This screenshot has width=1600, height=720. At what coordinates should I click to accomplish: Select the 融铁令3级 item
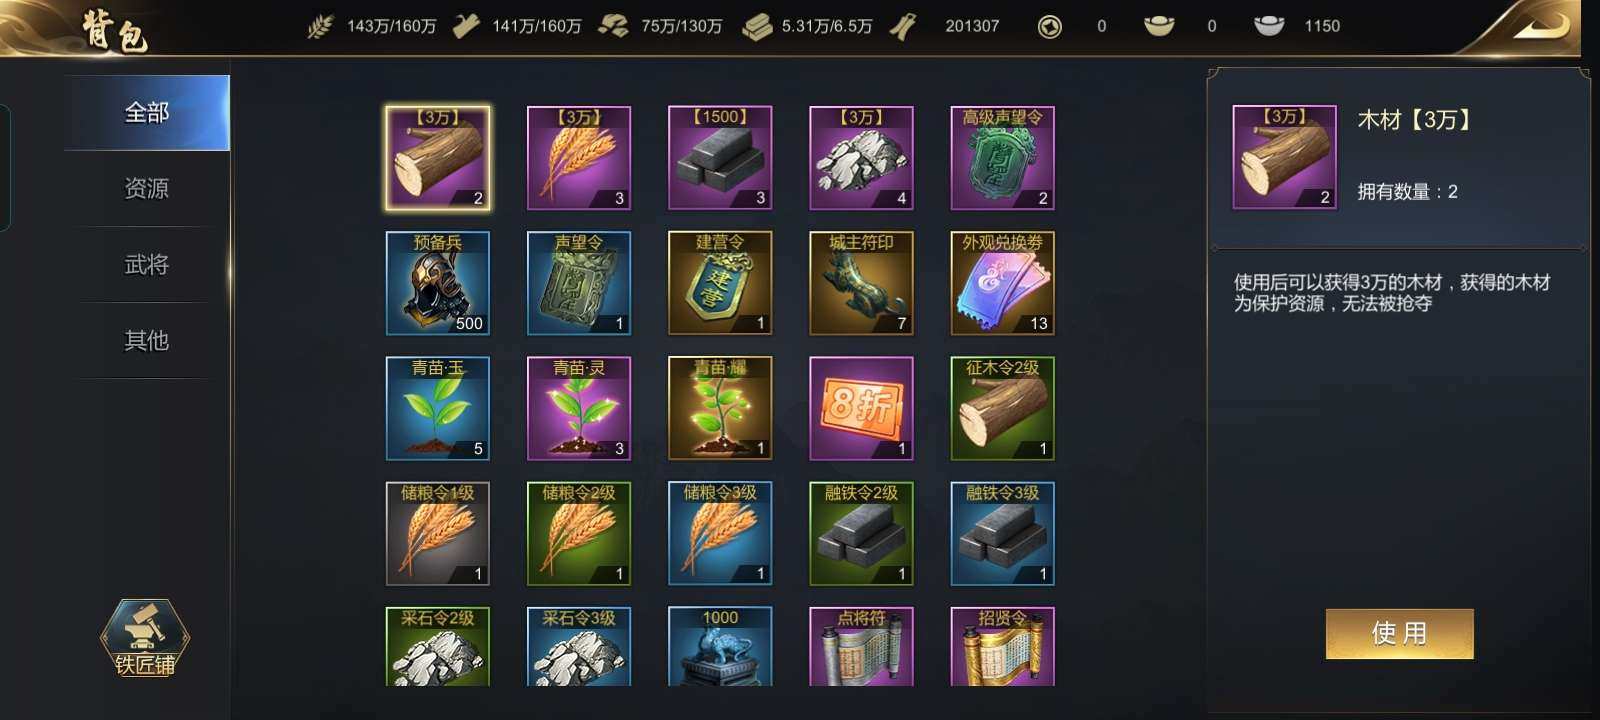(x=1002, y=533)
